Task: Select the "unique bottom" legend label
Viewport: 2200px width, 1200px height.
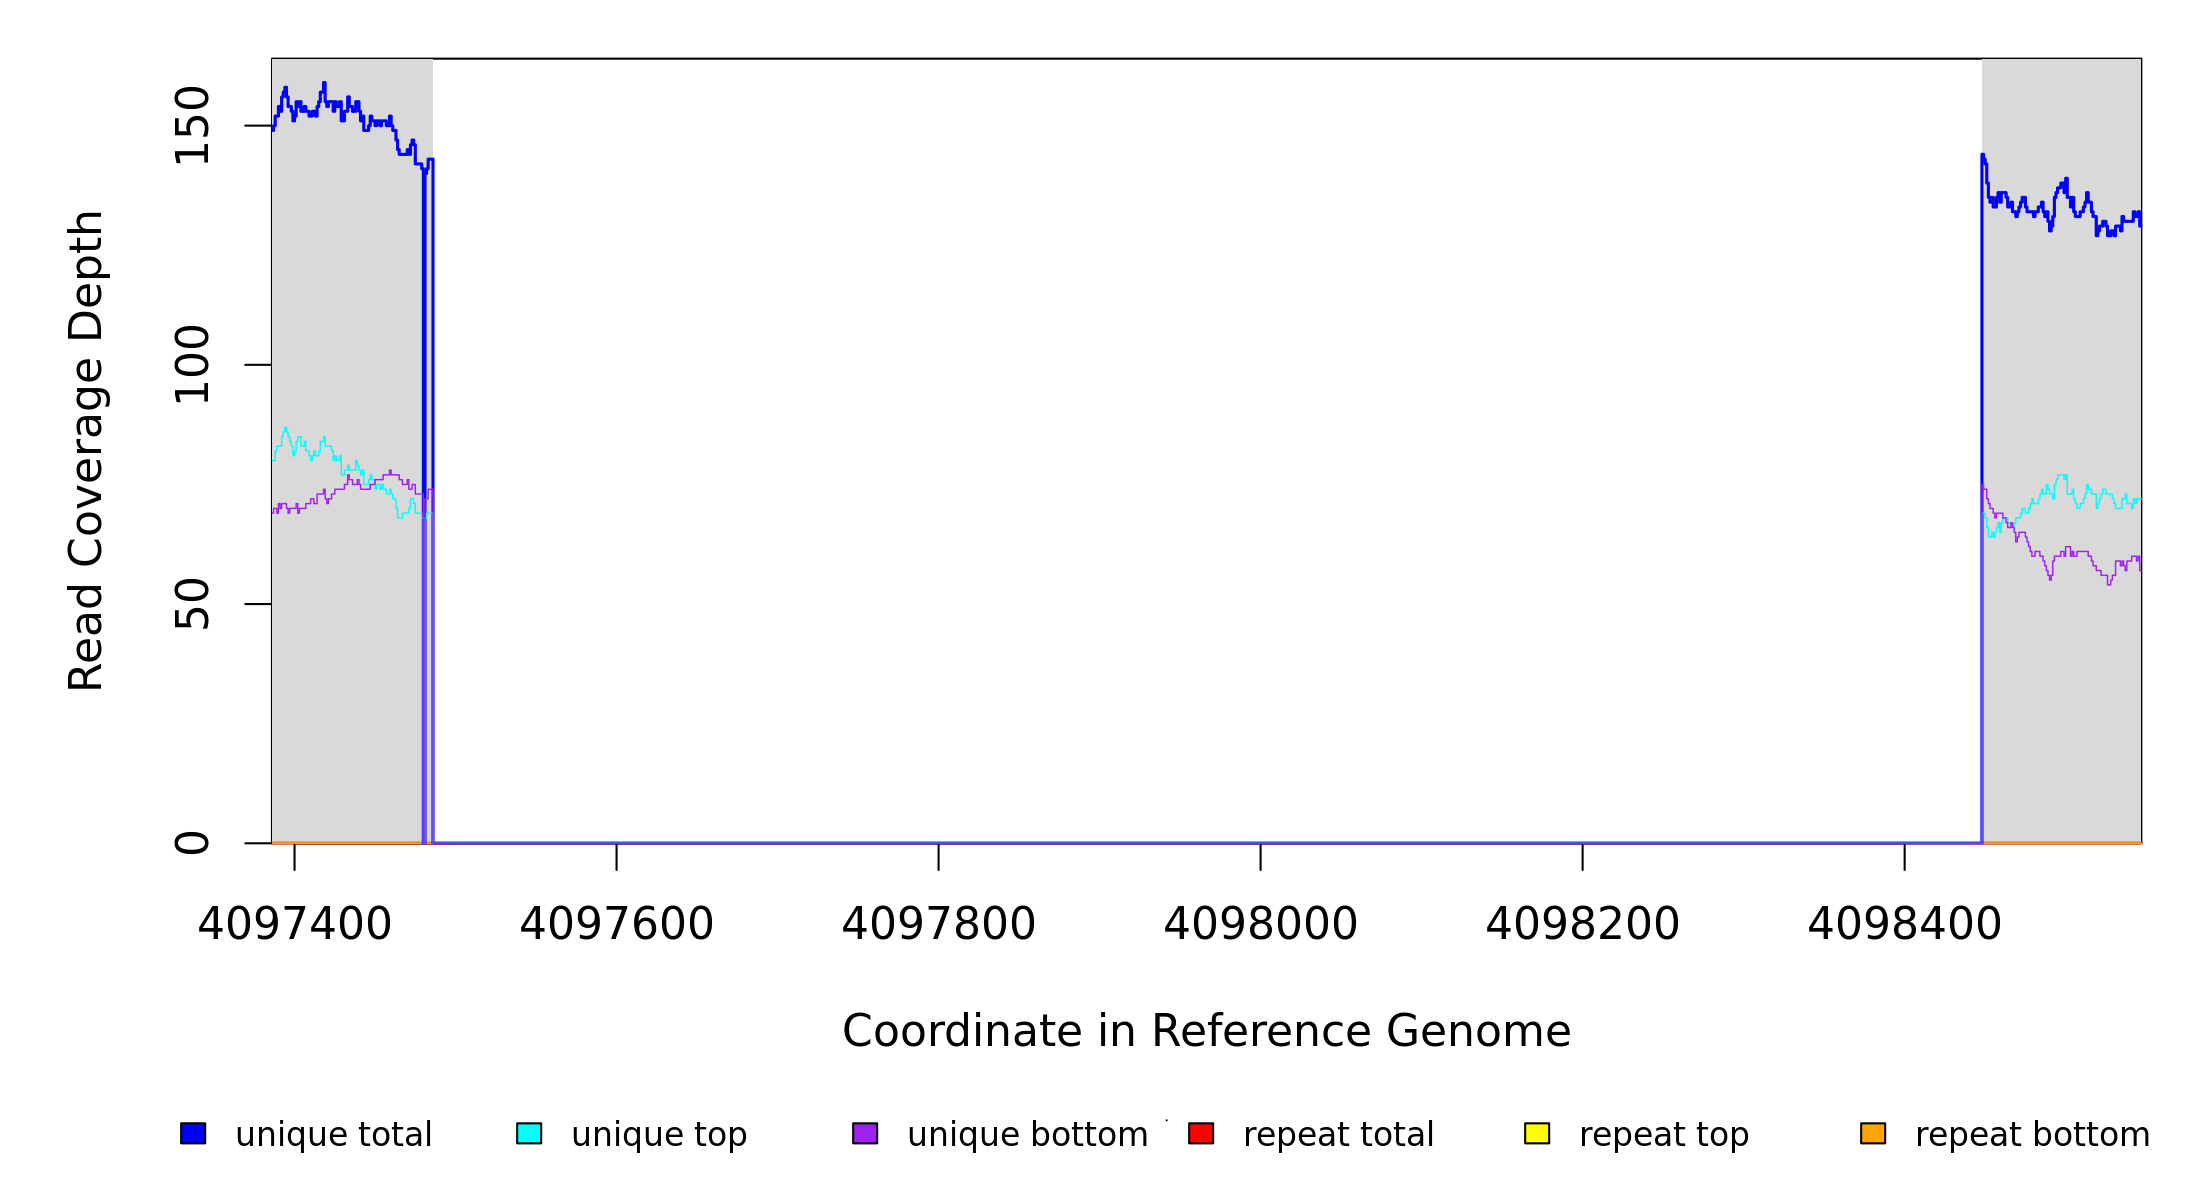Action: point(1027,1135)
